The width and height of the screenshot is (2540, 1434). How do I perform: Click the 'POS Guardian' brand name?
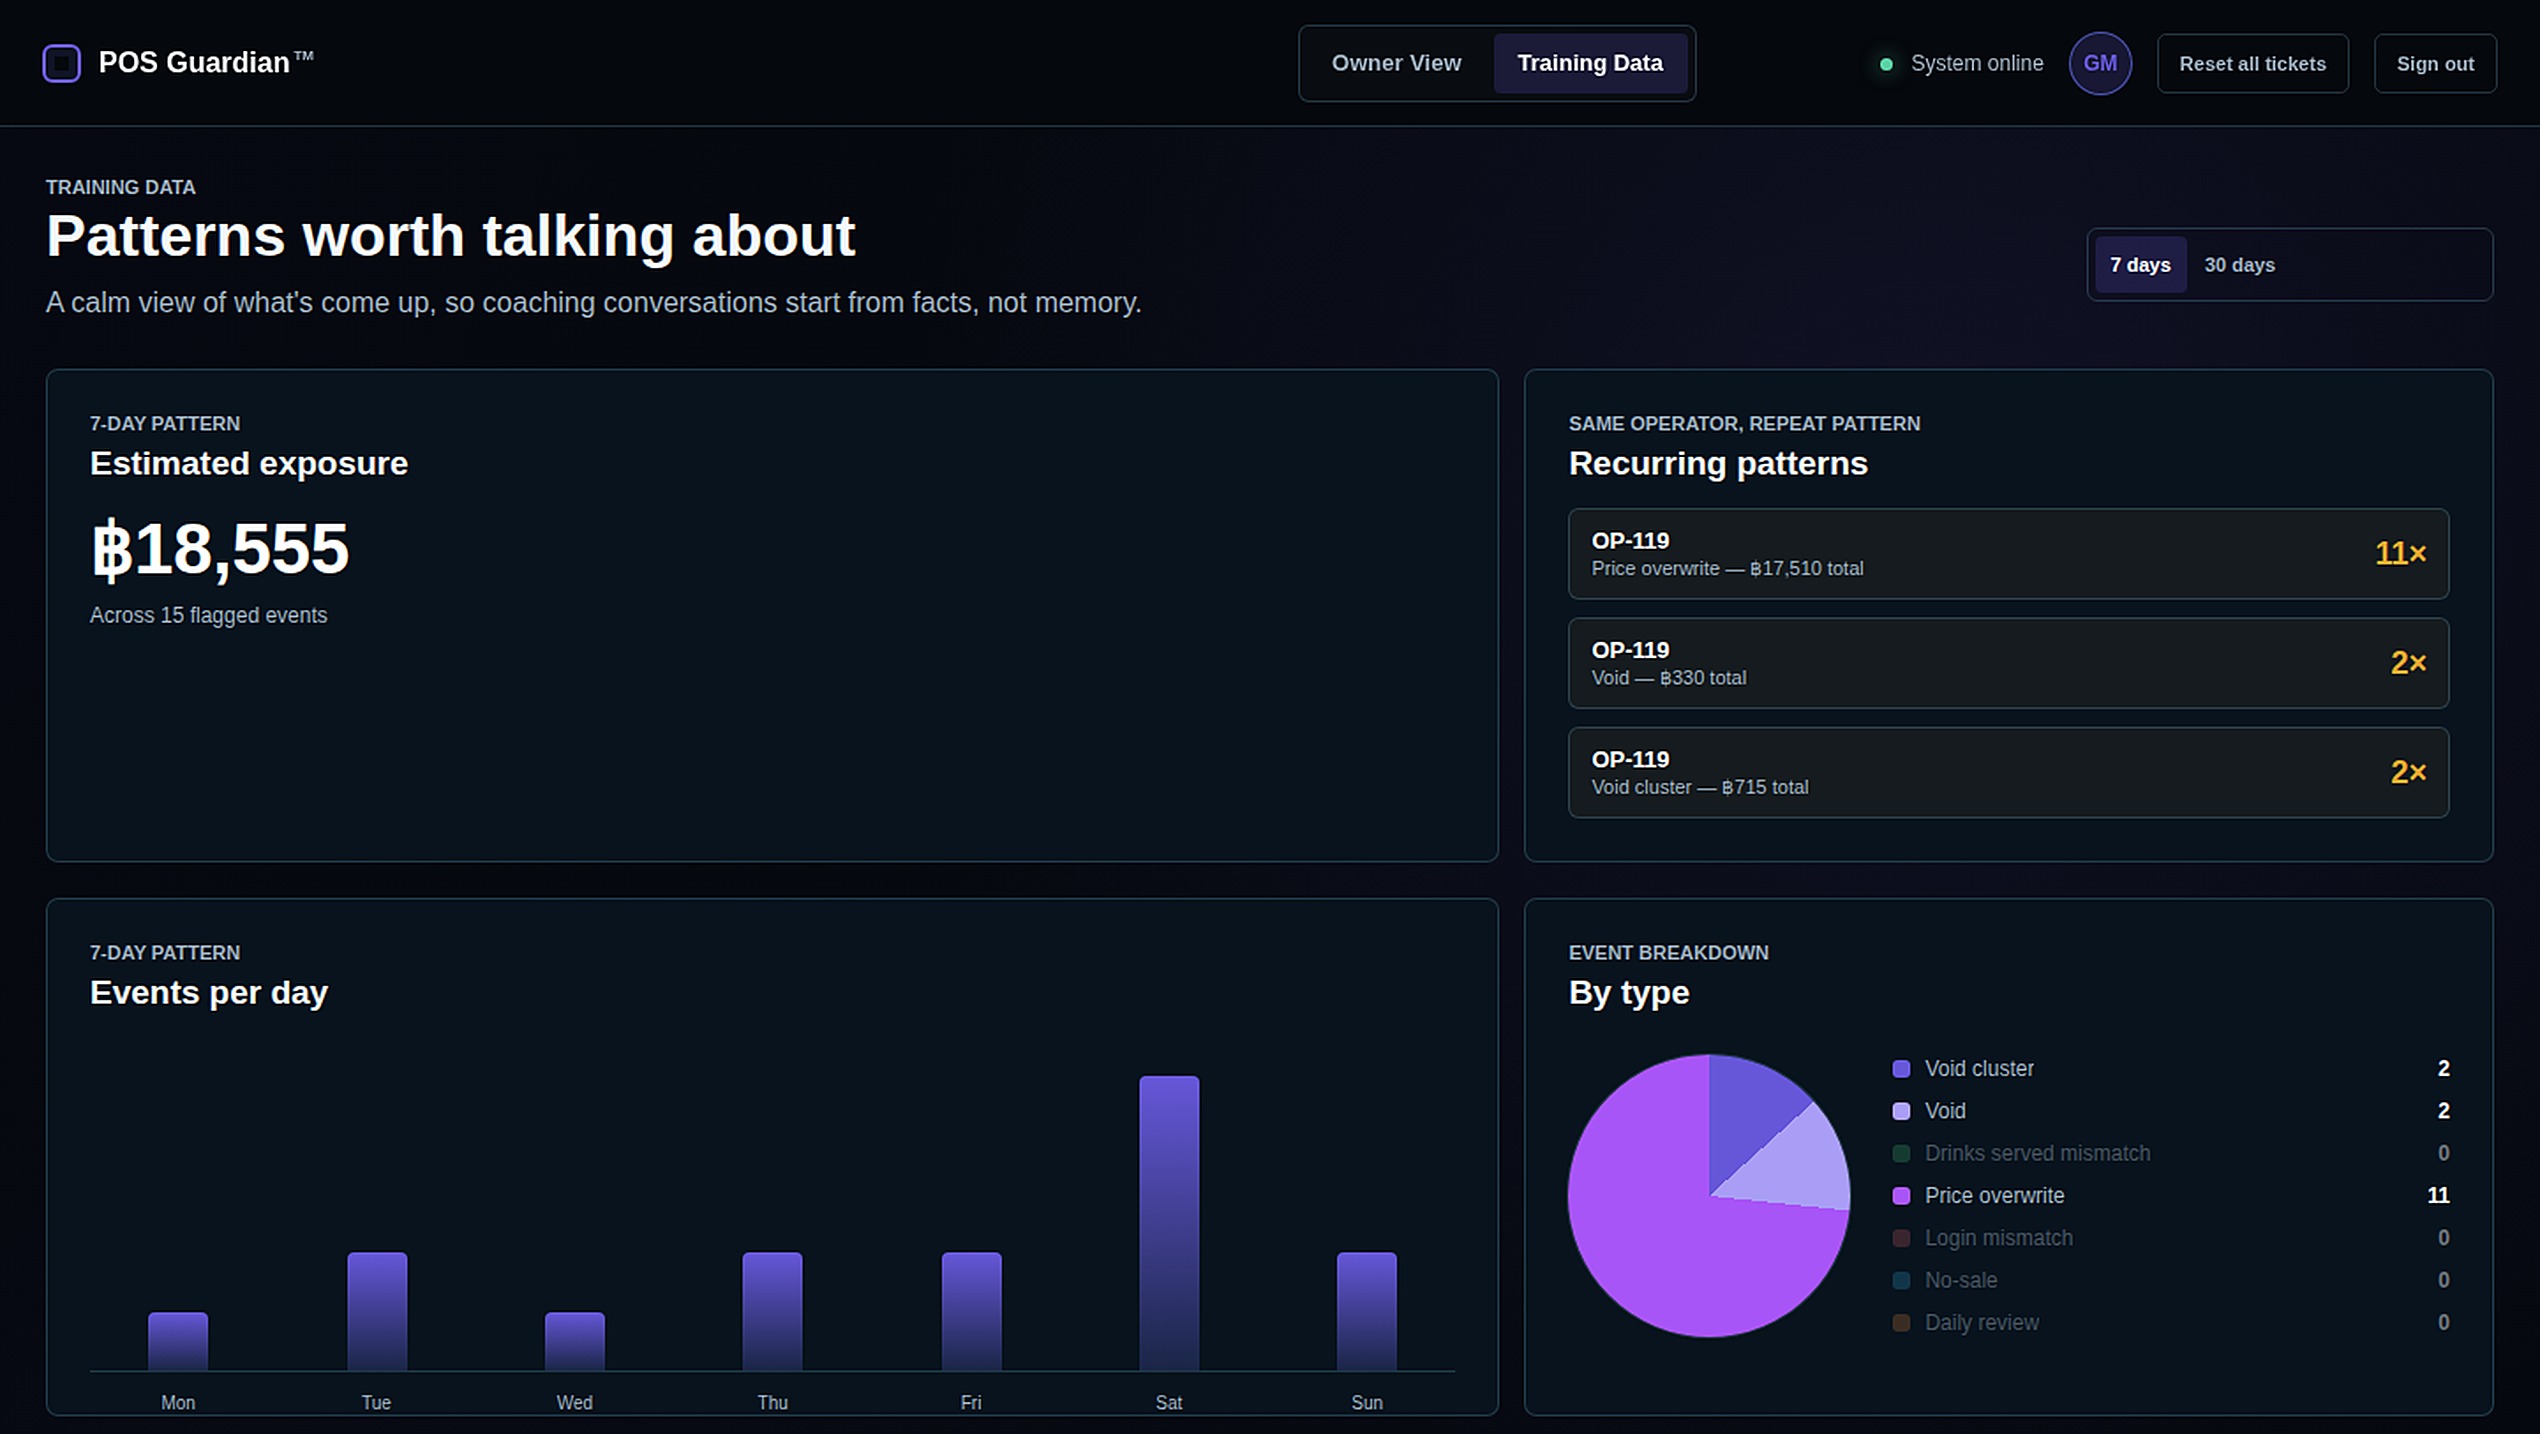coord(193,63)
